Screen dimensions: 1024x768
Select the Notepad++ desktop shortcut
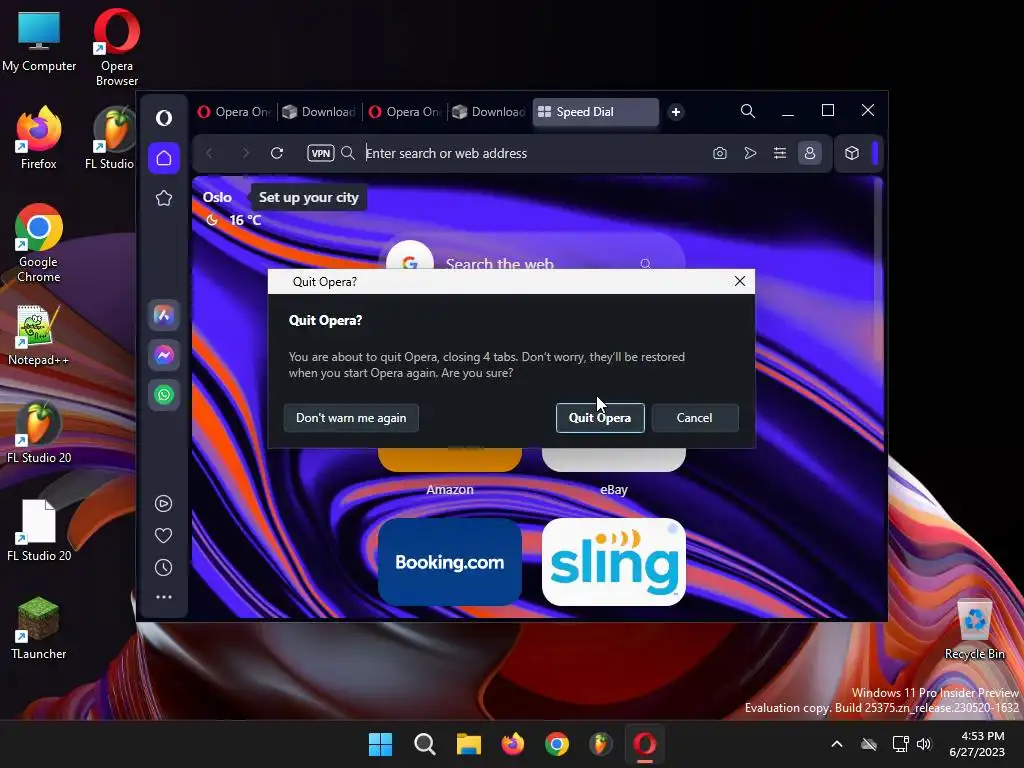(x=39, y=336)
